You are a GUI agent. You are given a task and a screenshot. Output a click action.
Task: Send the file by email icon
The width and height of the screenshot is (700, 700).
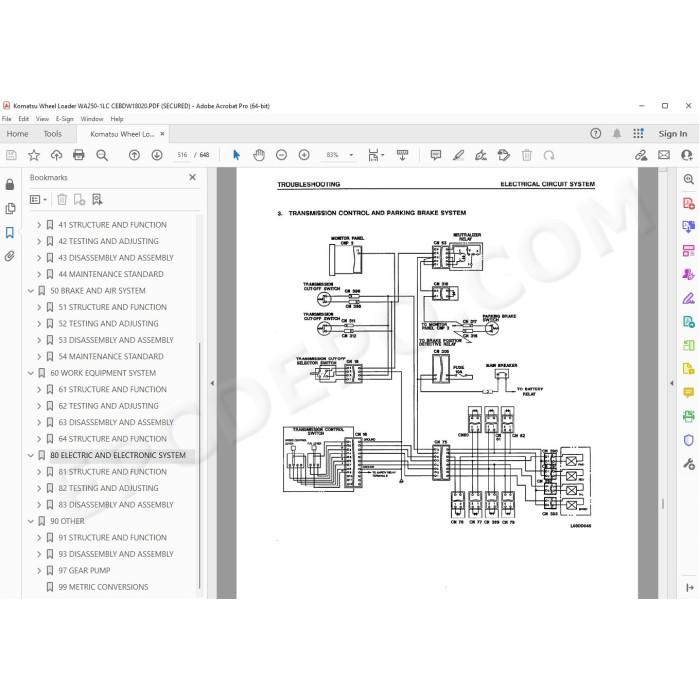[x=664, y=155]
